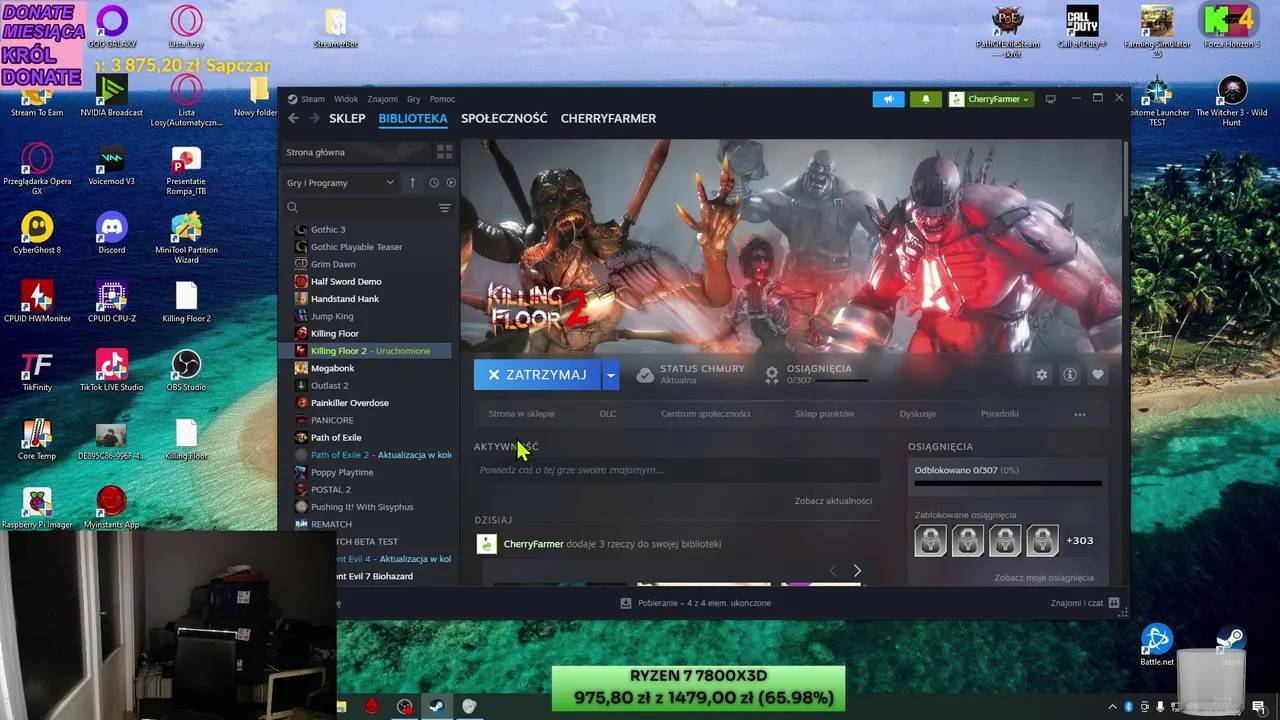Screen dimensions: 1280x720
Task: Go forward with the Steam forward arrow
Action: pyautogui.click(x=314, y=118)
